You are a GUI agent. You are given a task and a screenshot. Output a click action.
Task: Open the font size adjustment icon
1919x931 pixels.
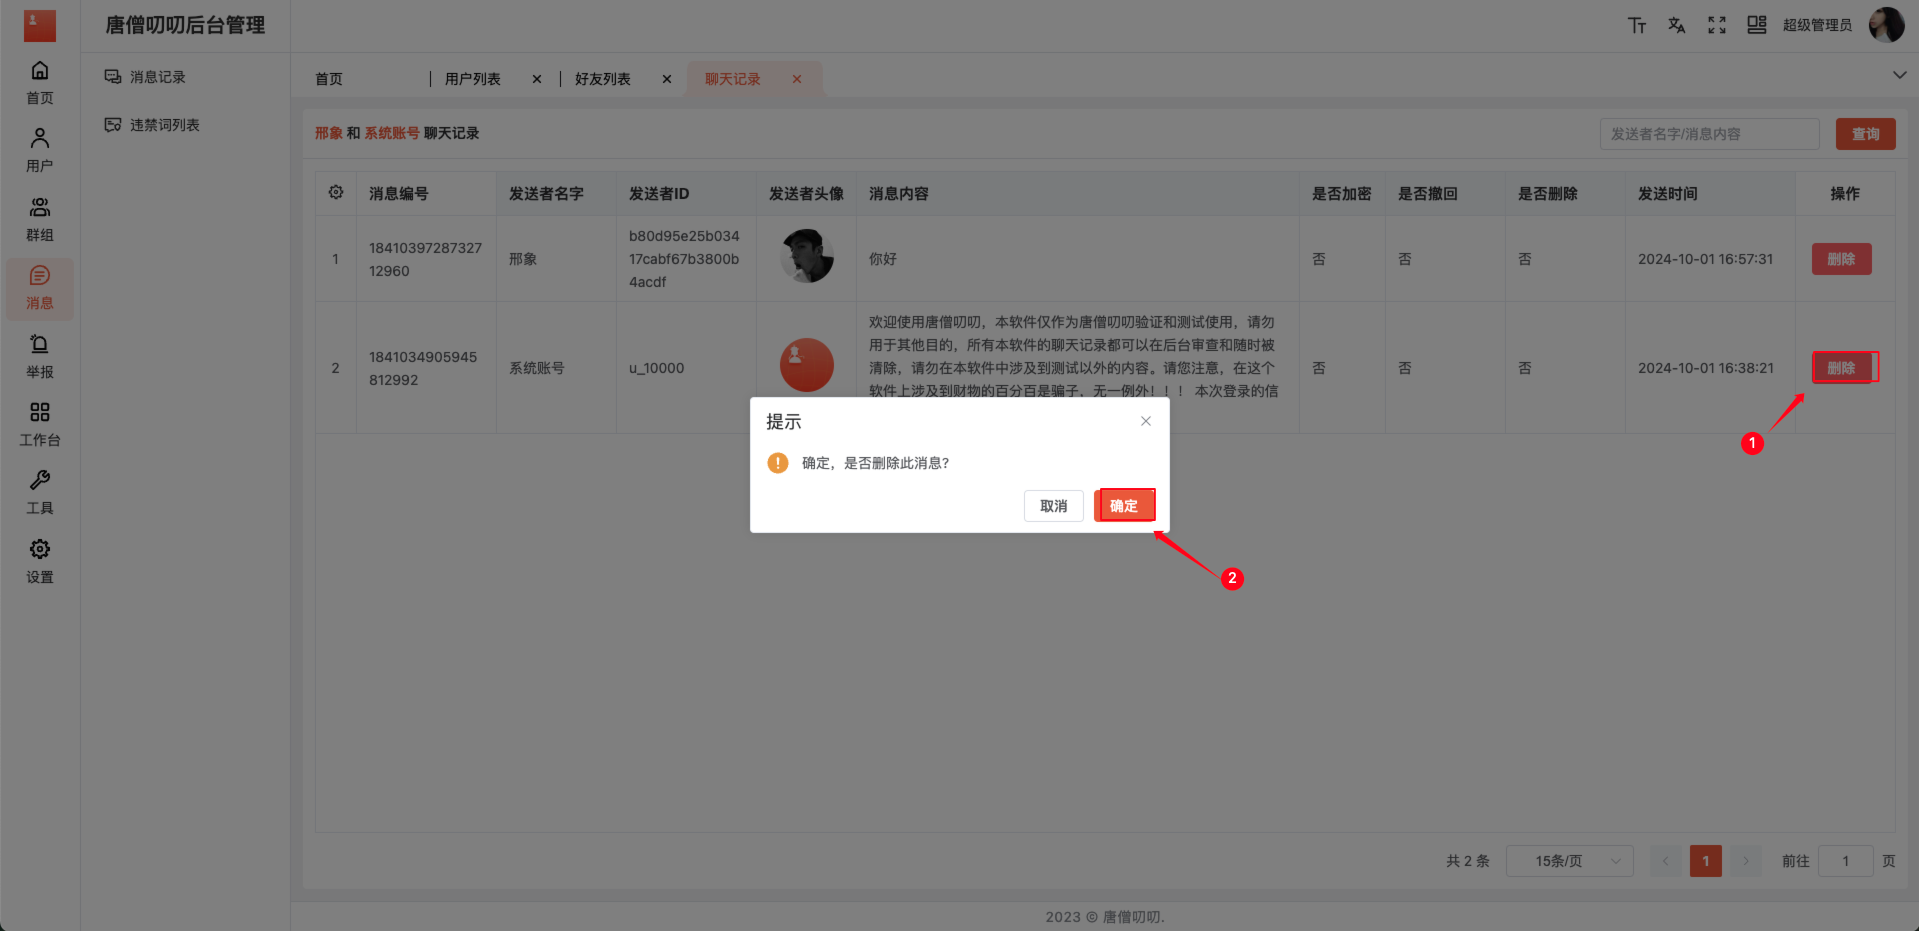pos(1636,25)
